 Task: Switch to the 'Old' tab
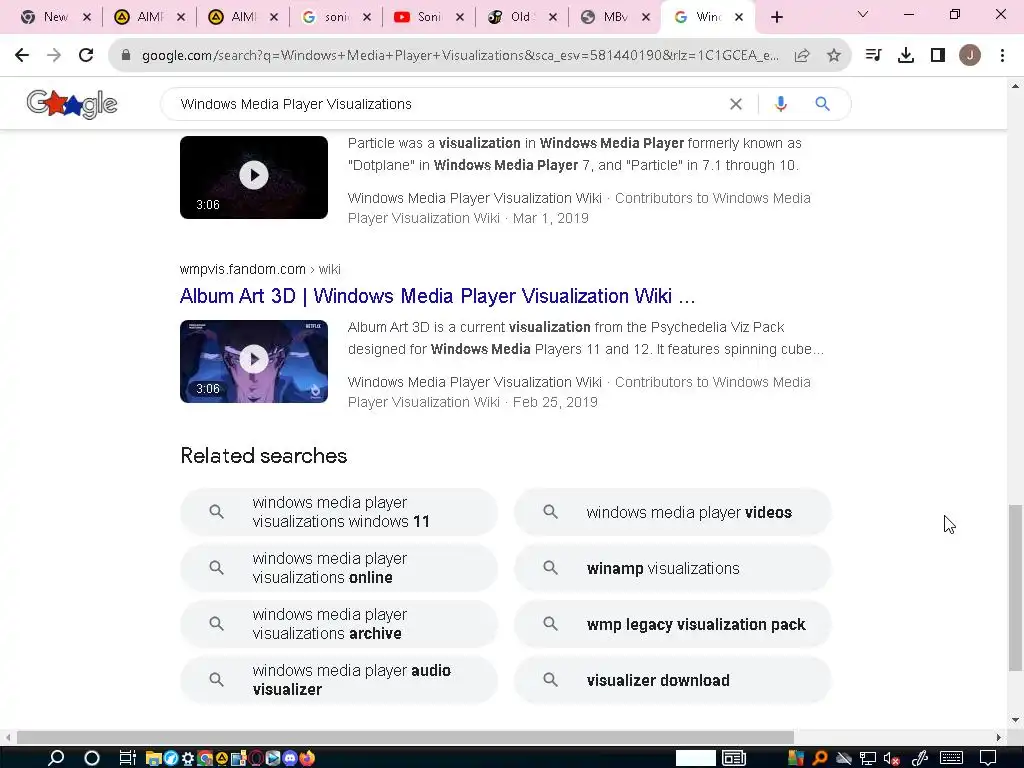tap(520, 18)
